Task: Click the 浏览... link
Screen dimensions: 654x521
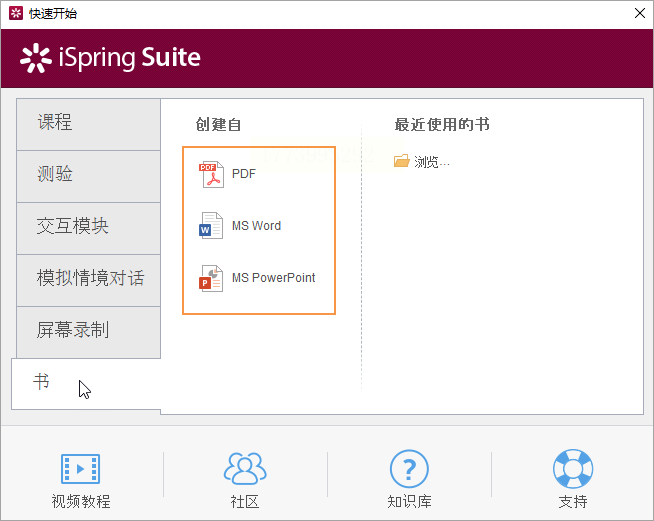Action: [x=432, y=162]
